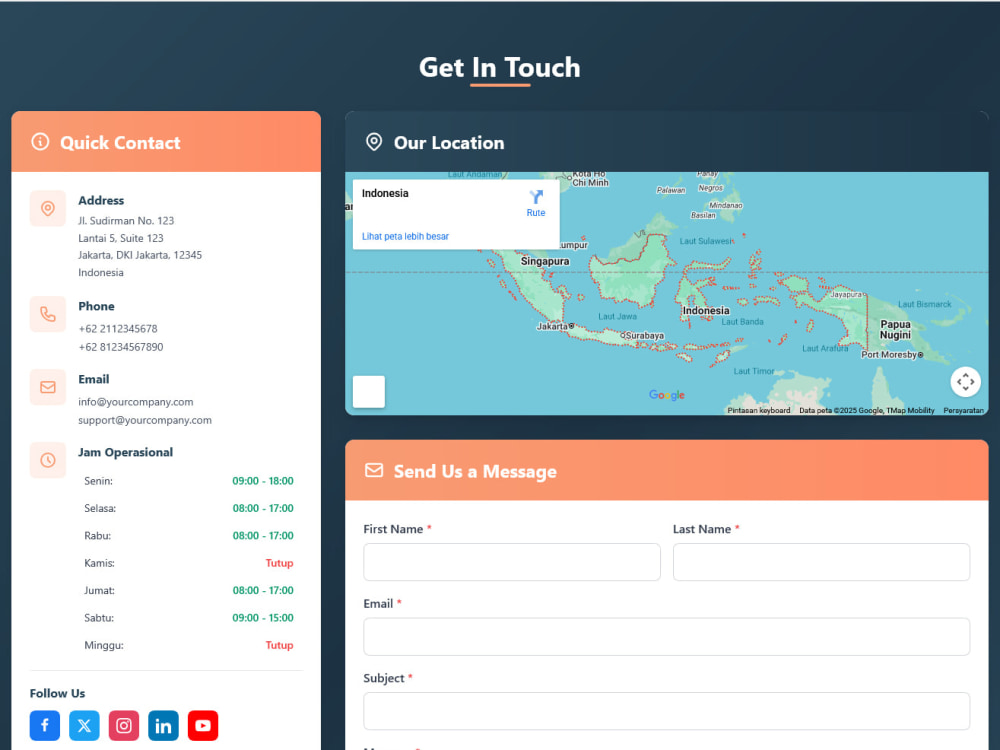Image resolution: width=1000 pixels, height=750 pixels.
Task: Click the Google logo on the map
Action: 666,395
